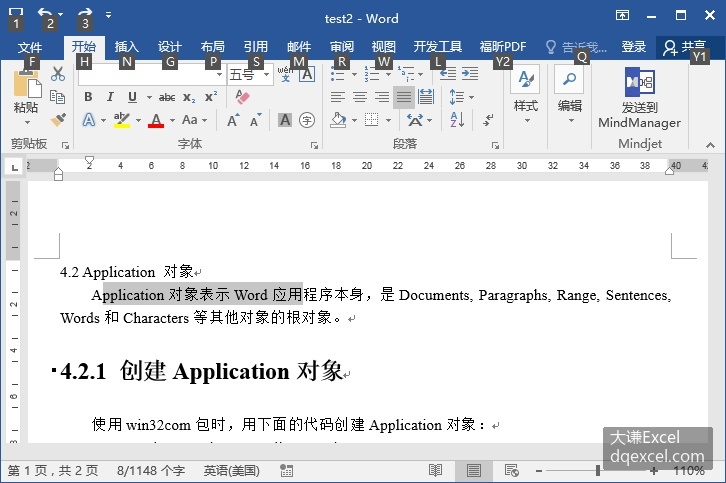Collapse the ribbon with chevron
Viewport: 726px width, 483px height.
tap(710, 145)
